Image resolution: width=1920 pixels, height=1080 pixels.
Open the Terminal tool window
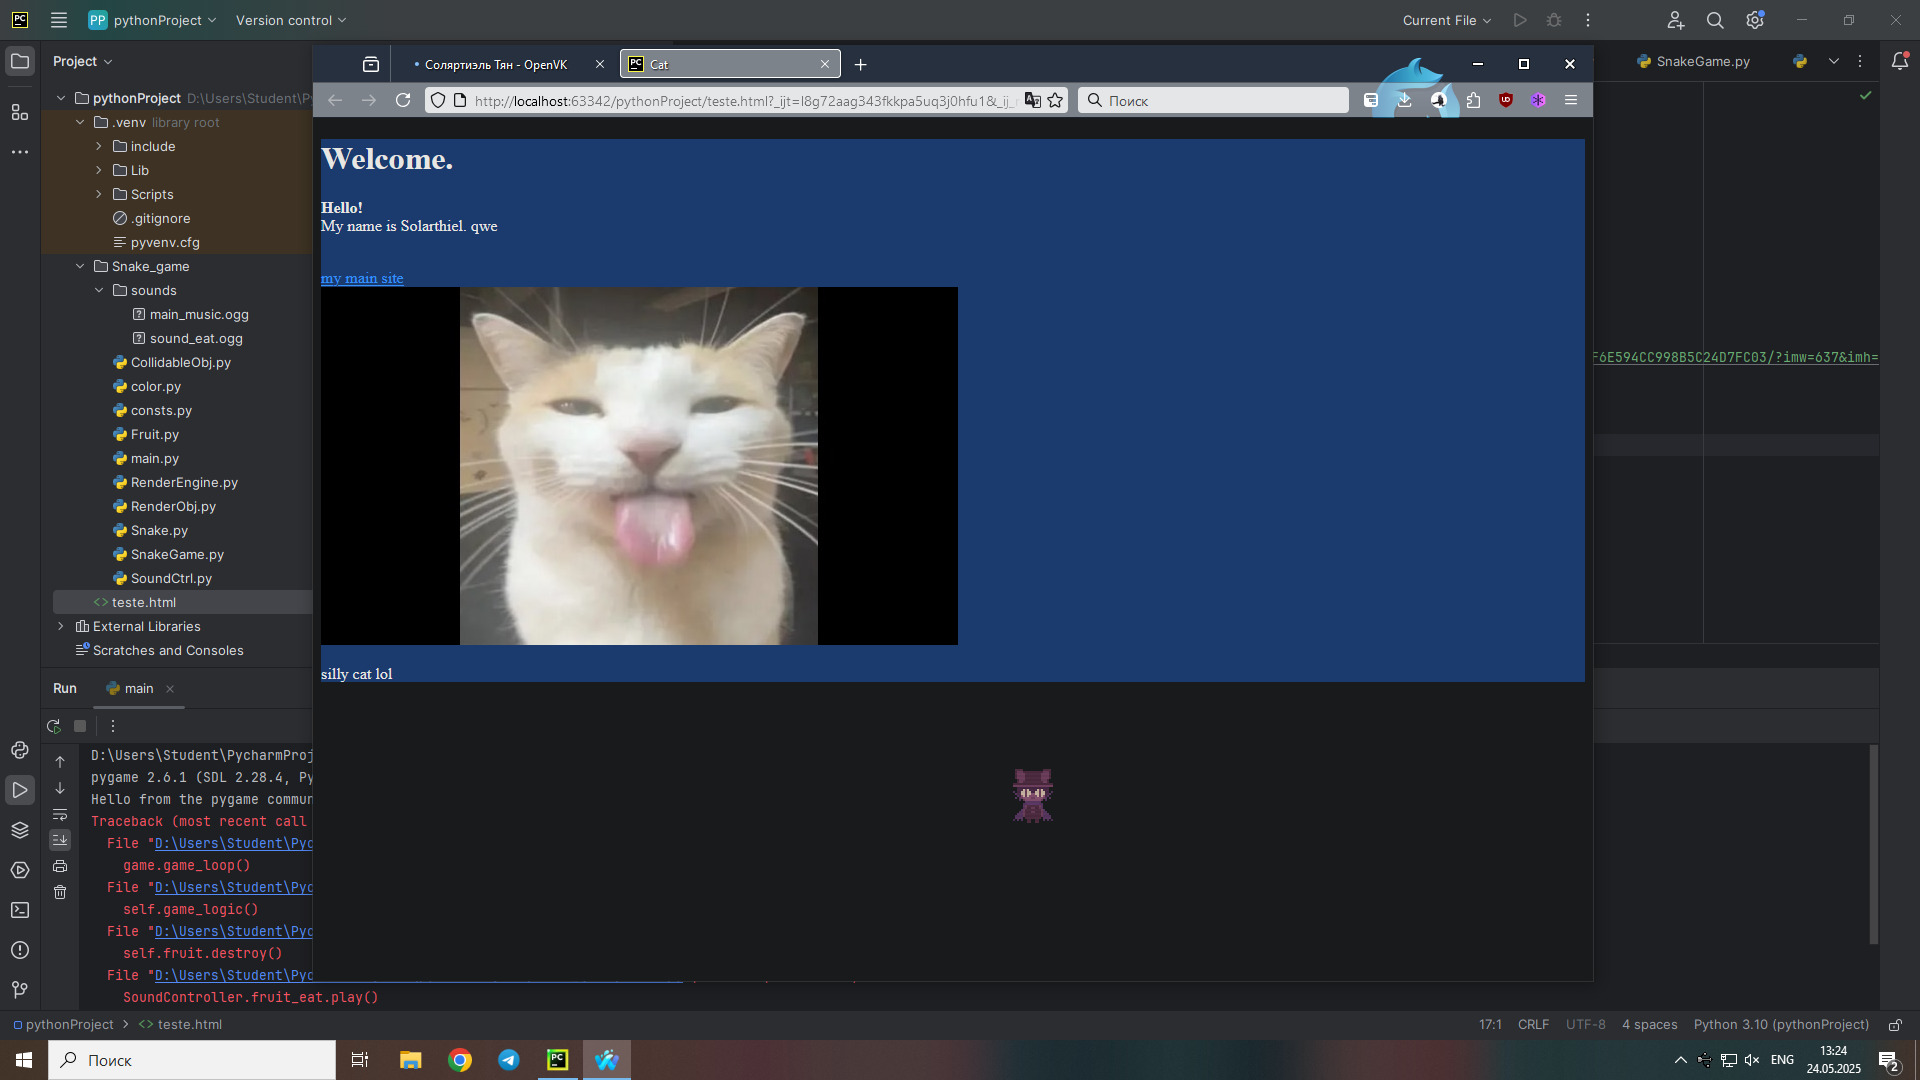point(20,910)
